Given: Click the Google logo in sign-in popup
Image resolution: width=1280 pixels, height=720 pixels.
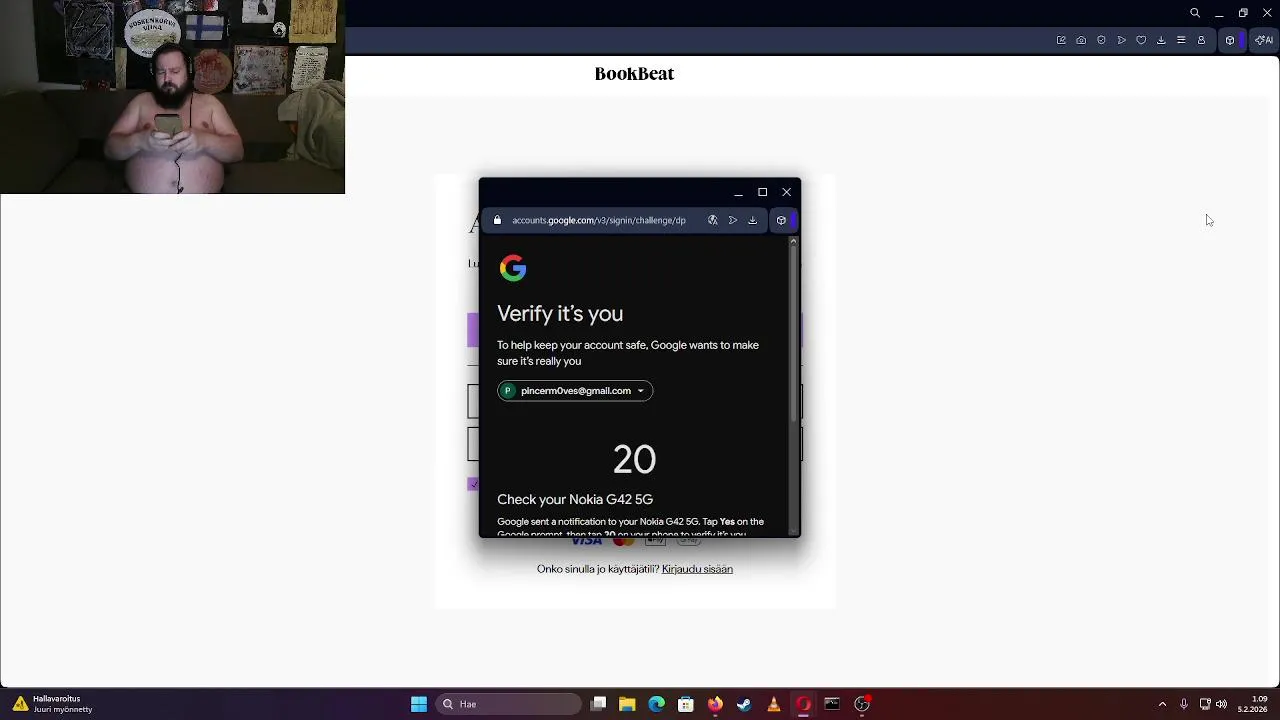Looking at the screenshot, I should click(513, 267).
